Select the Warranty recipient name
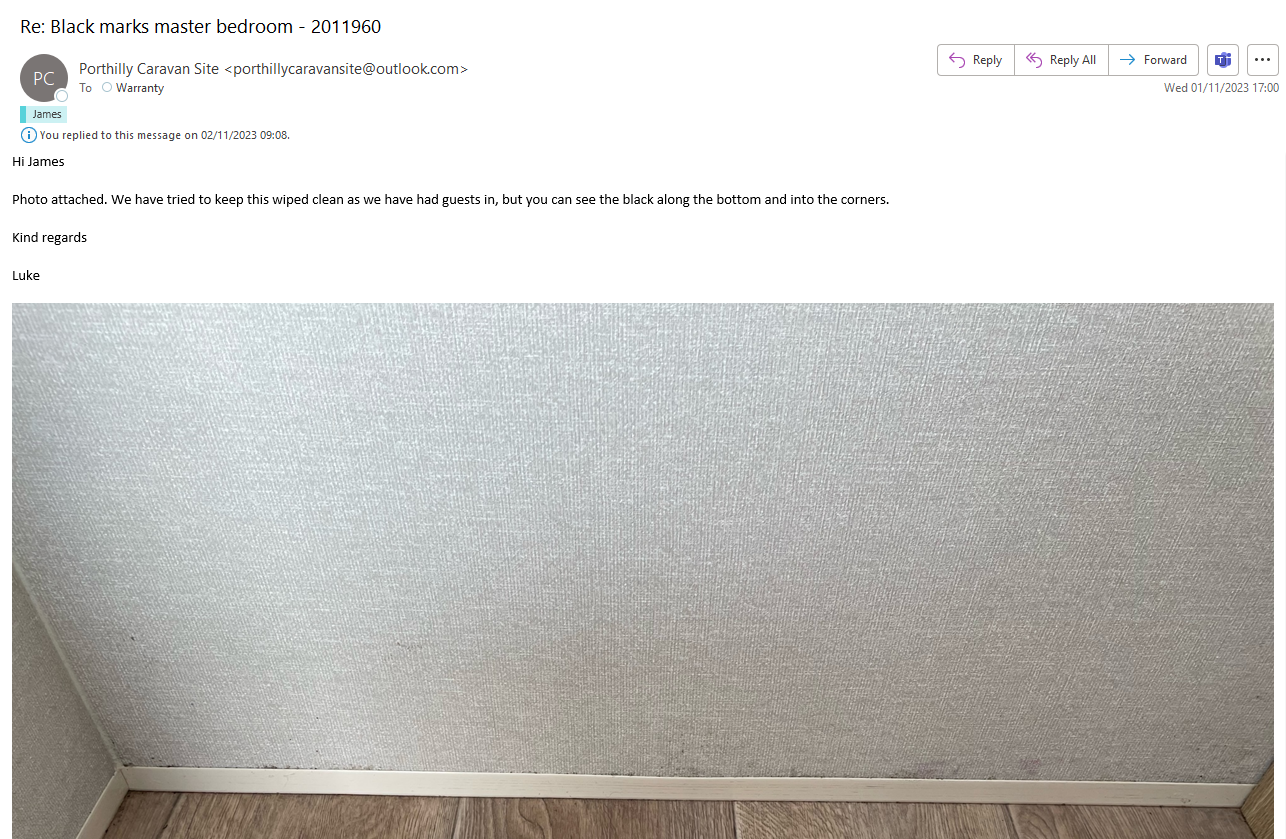1286x839 pixels. click(140, 88)
